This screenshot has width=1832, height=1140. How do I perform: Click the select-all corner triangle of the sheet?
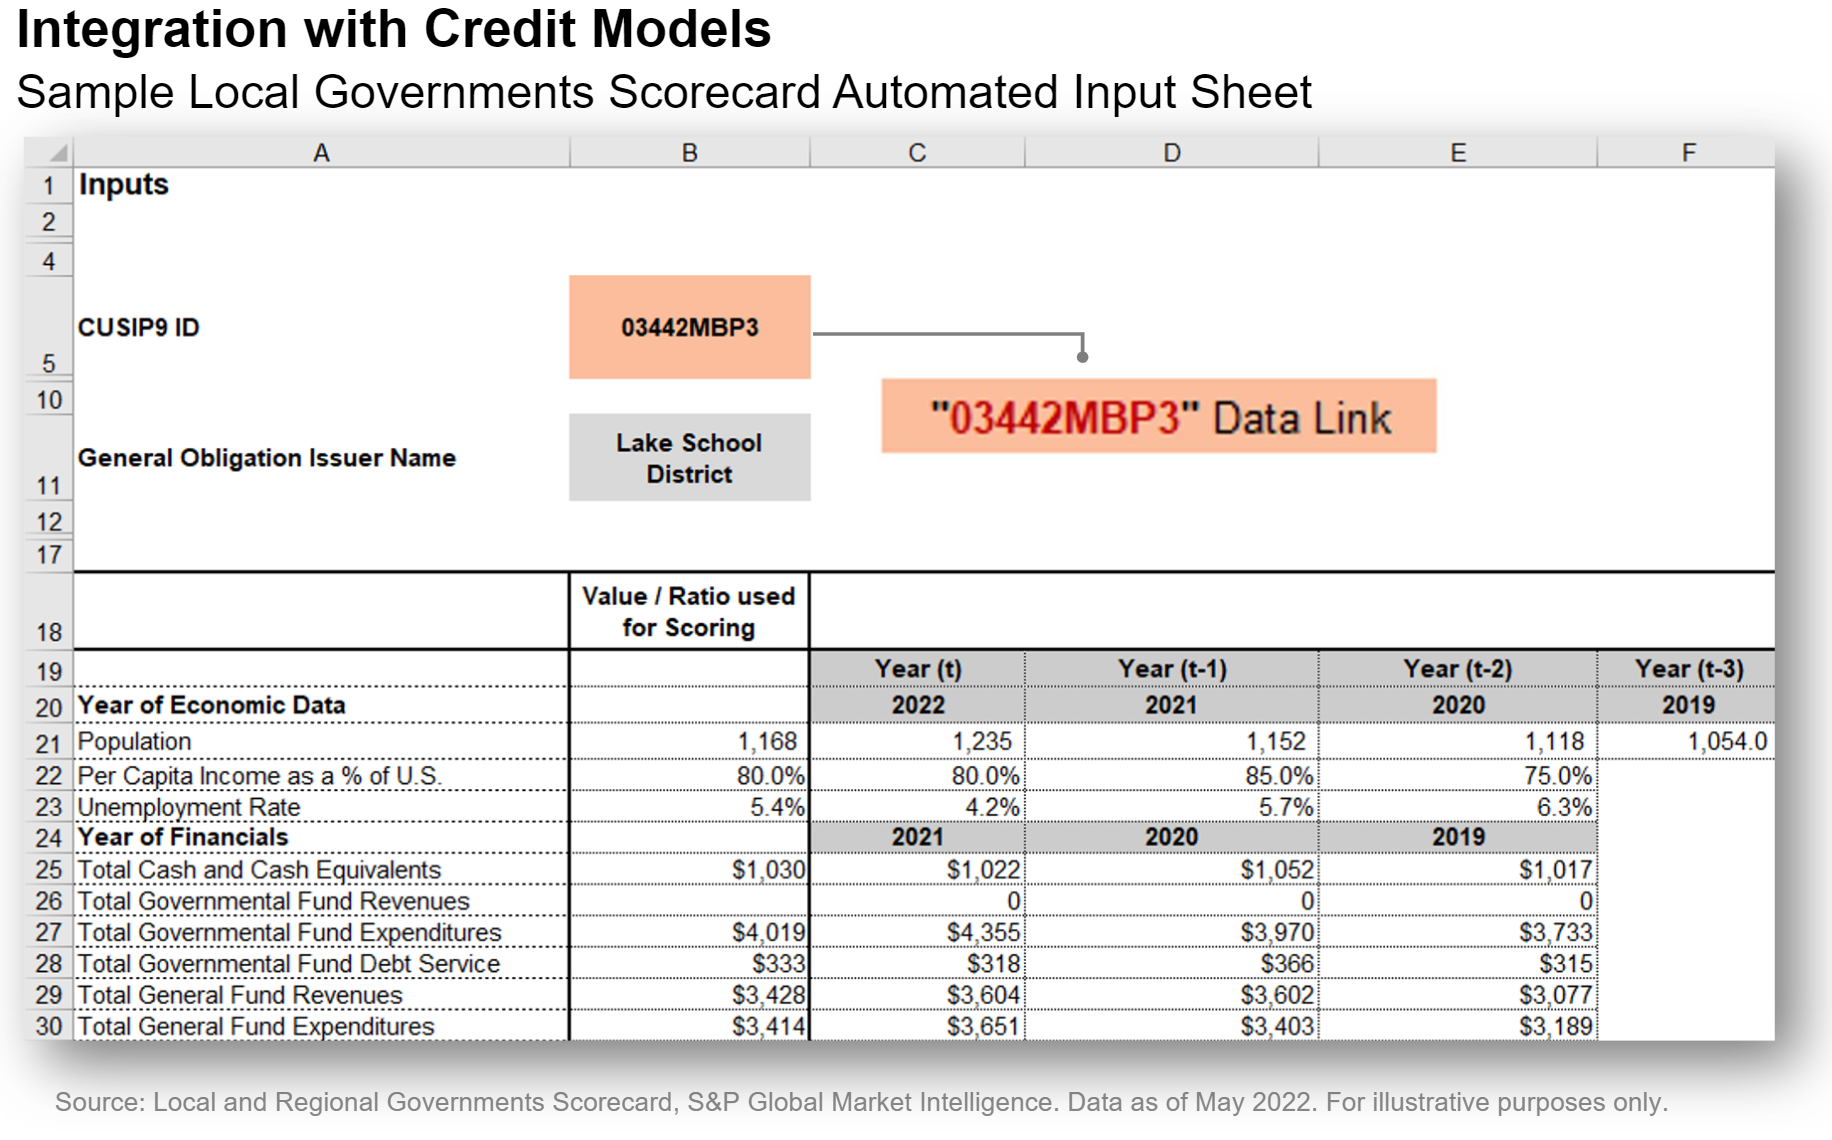coord(56,153)
